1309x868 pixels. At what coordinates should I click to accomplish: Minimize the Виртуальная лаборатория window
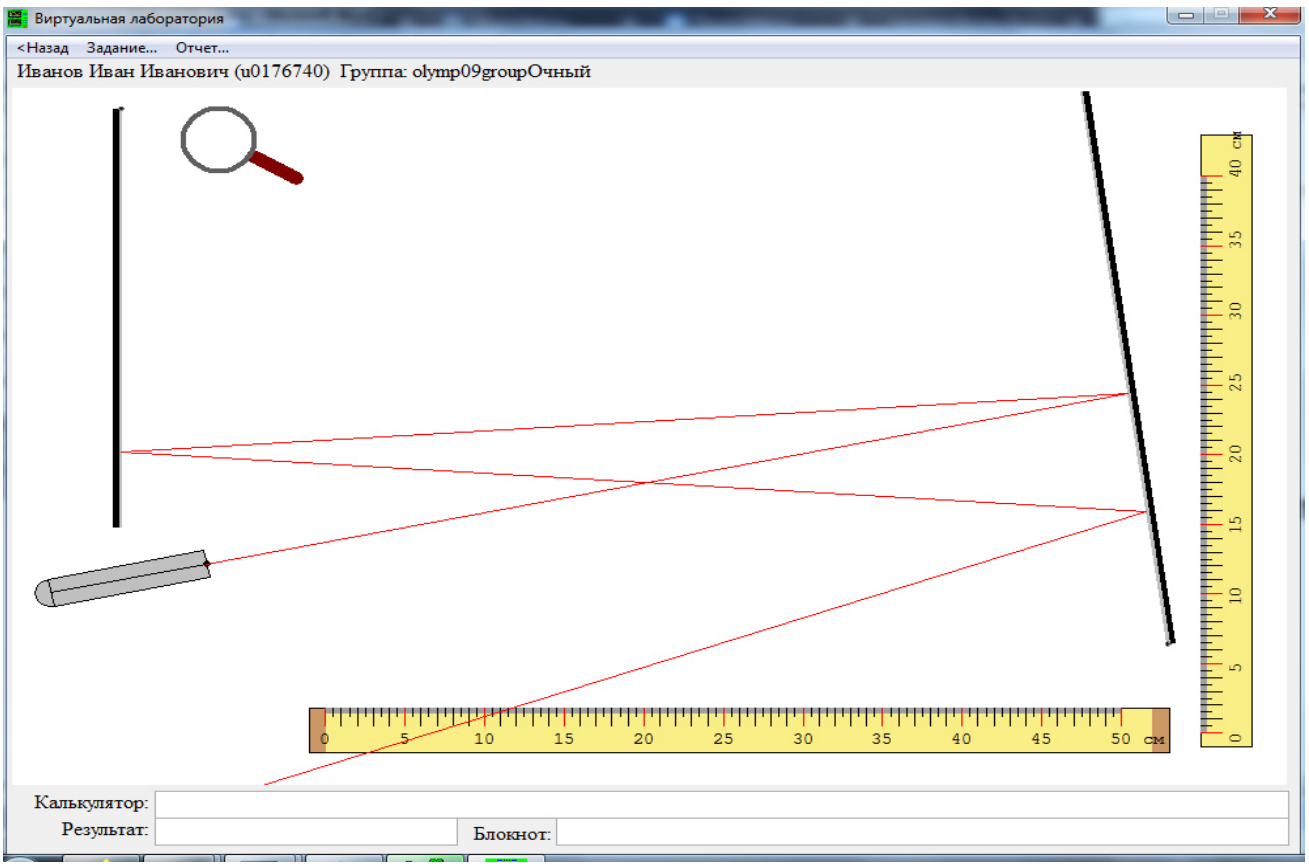click(1188, 15)
